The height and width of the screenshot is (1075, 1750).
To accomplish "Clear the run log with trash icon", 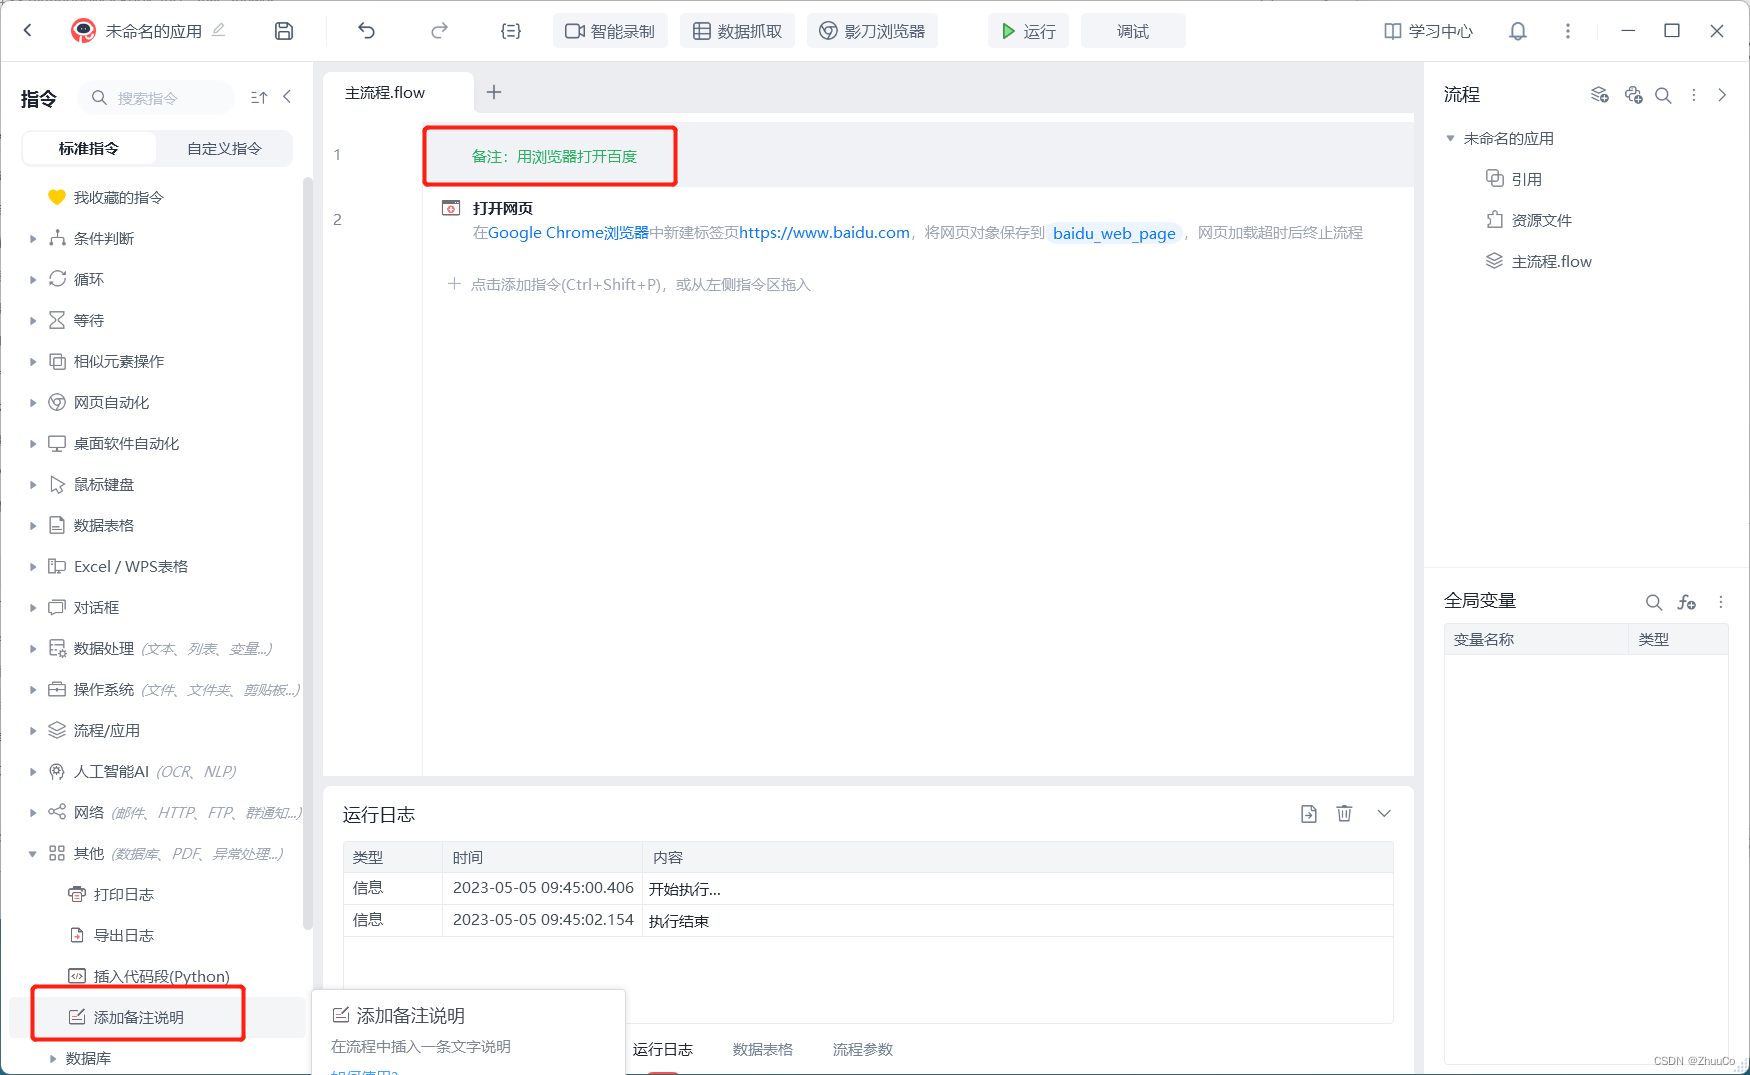I will click(x=1344, y=813).
